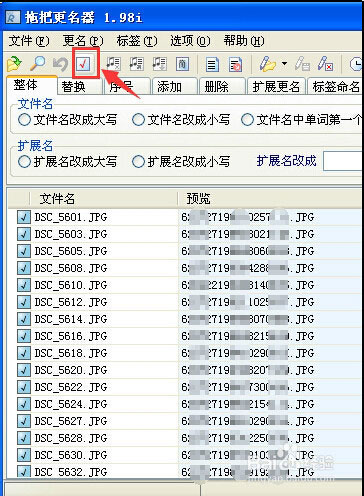The image size is (364, 496).
Task: Uncheck the checkbox for DSC_5624.JPG
Action: (24, 404)
